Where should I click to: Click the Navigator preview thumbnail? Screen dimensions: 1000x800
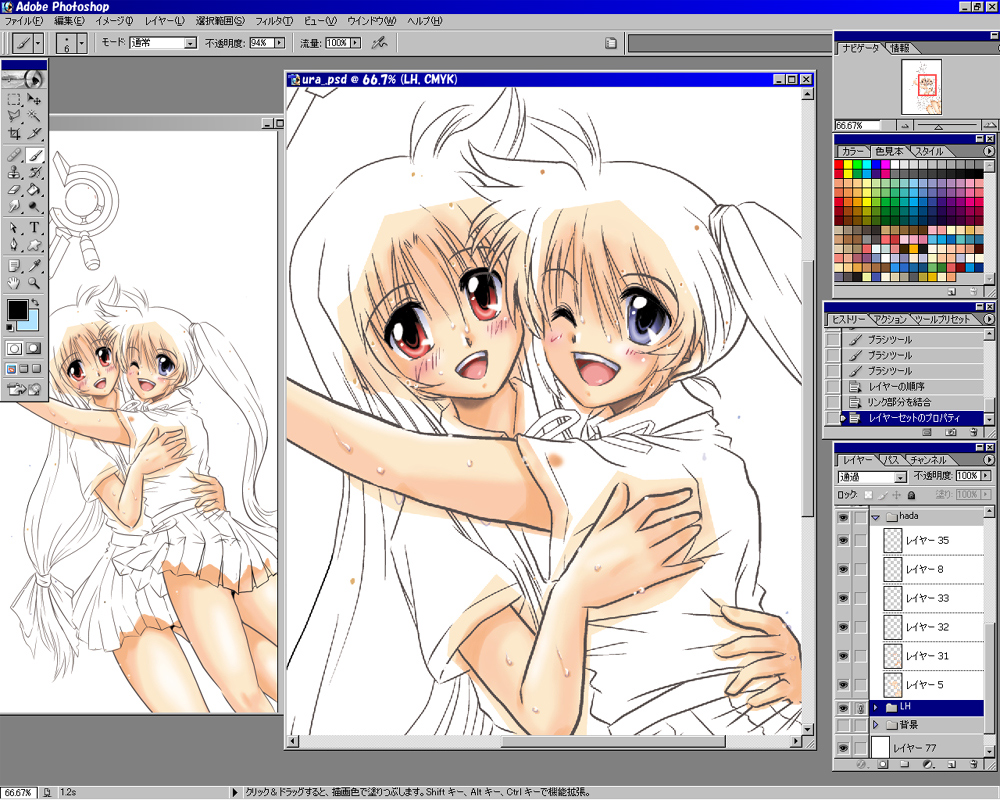point(922,87)
